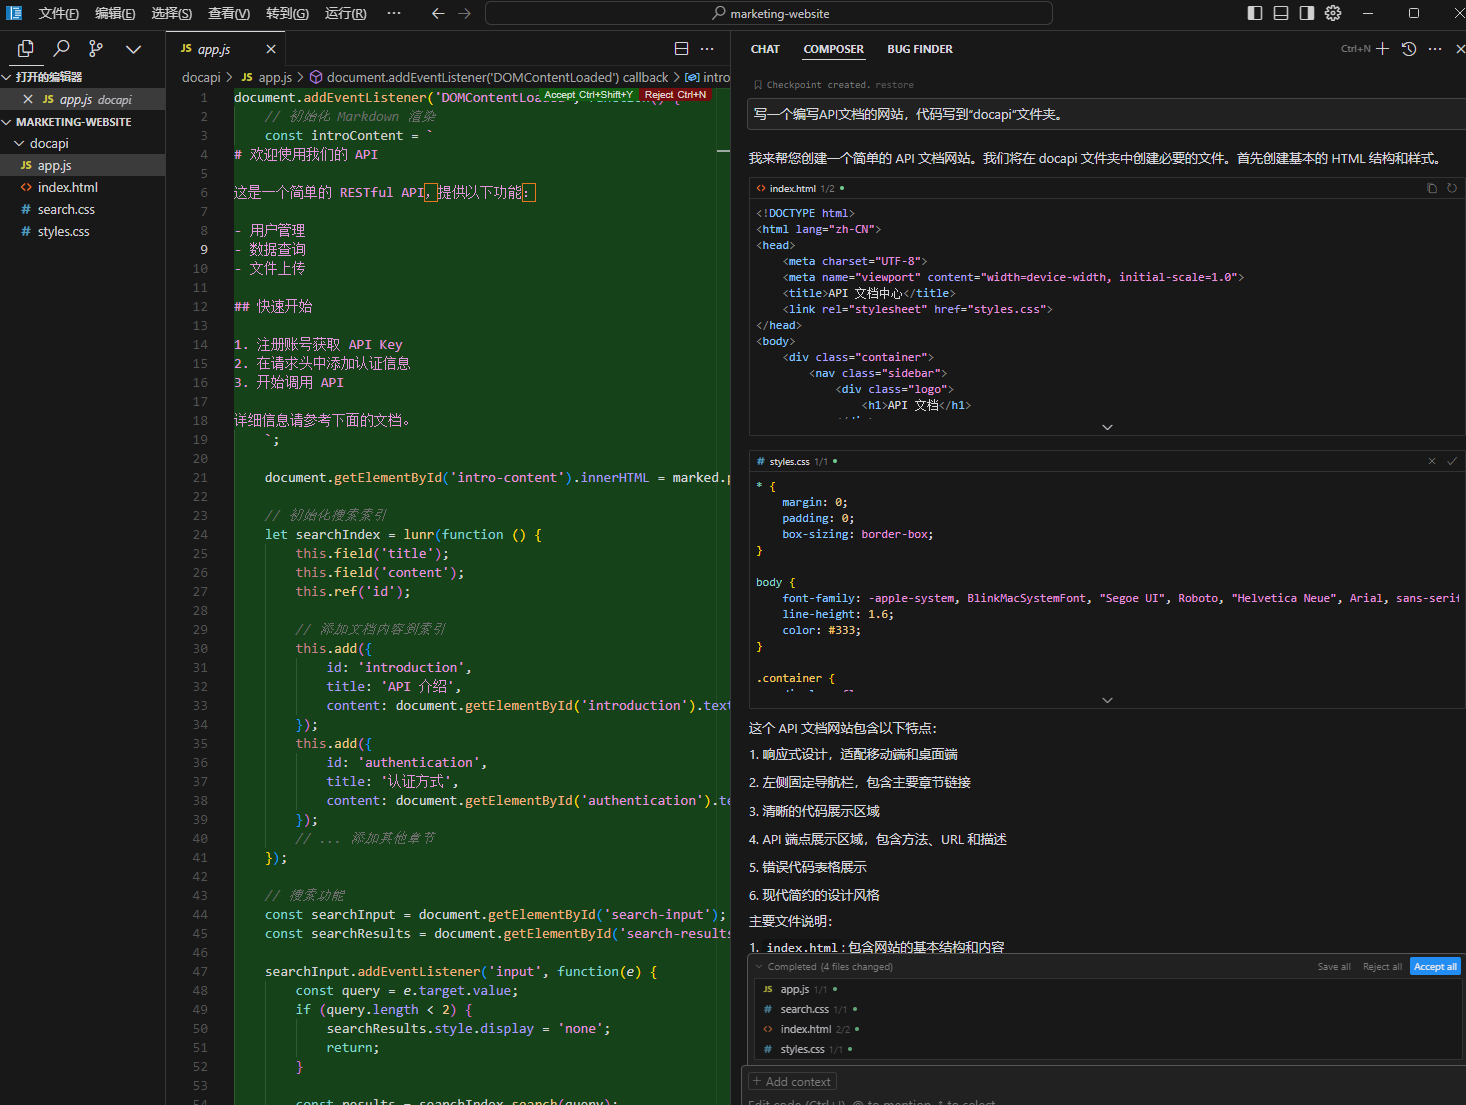Screen dimensions: 1466x1105
Task: Toggle the secondary right sidebar layout
Action: [x=1307, y=13]
